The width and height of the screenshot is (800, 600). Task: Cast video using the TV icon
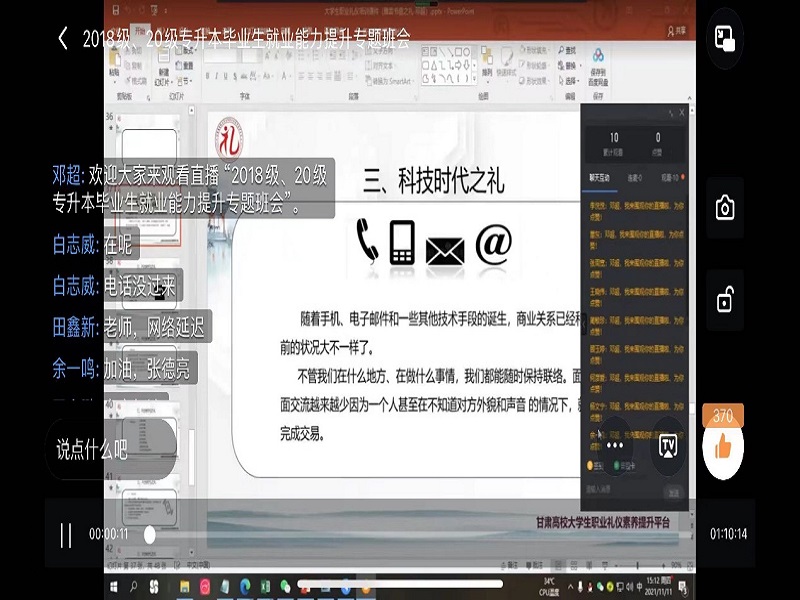point(667,444)
